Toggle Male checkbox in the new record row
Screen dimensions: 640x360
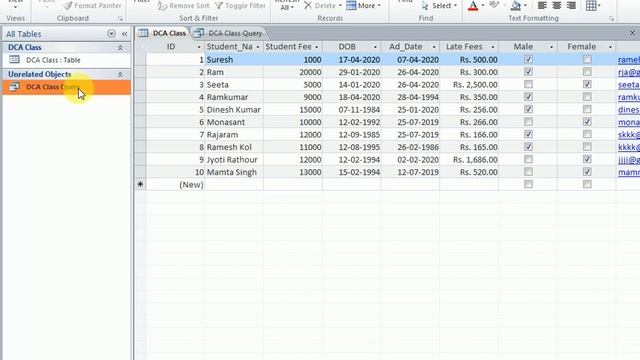[528, 184]
